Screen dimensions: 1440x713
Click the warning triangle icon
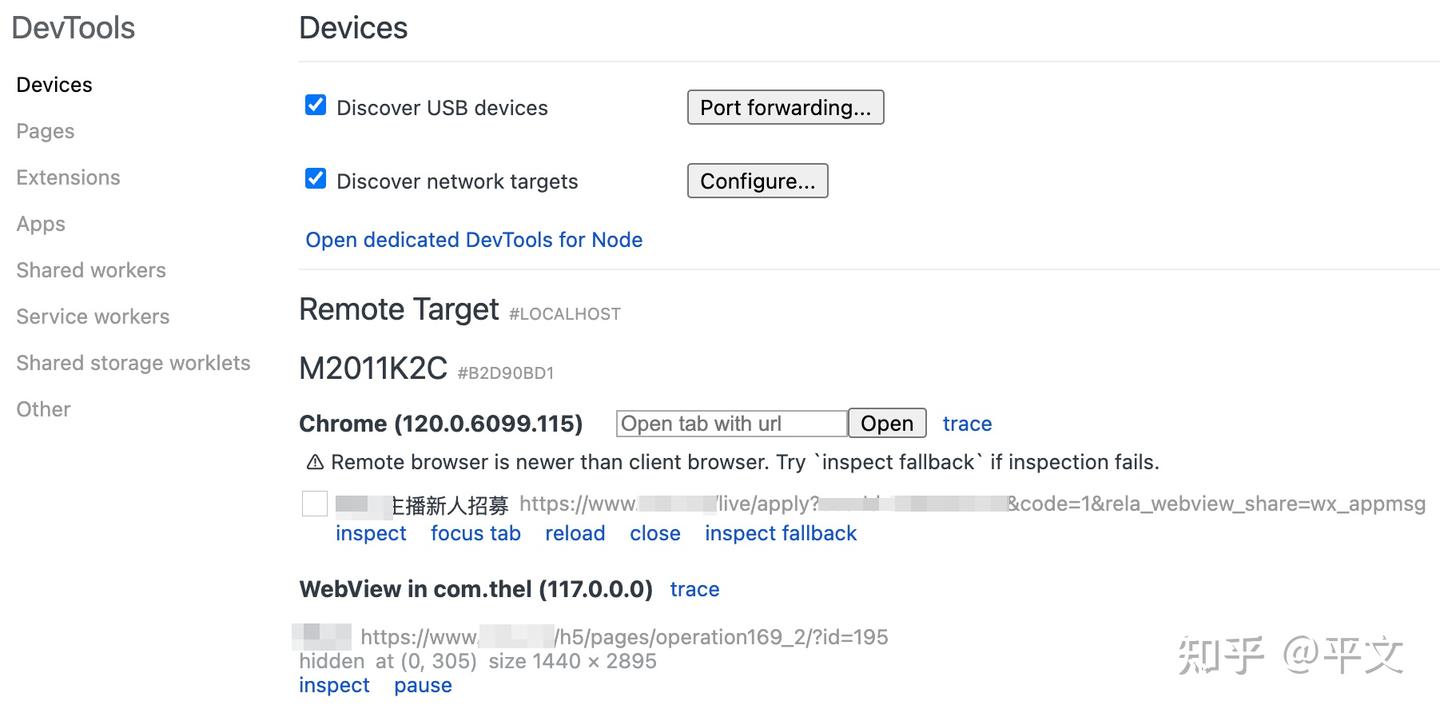tap(315, 462)
